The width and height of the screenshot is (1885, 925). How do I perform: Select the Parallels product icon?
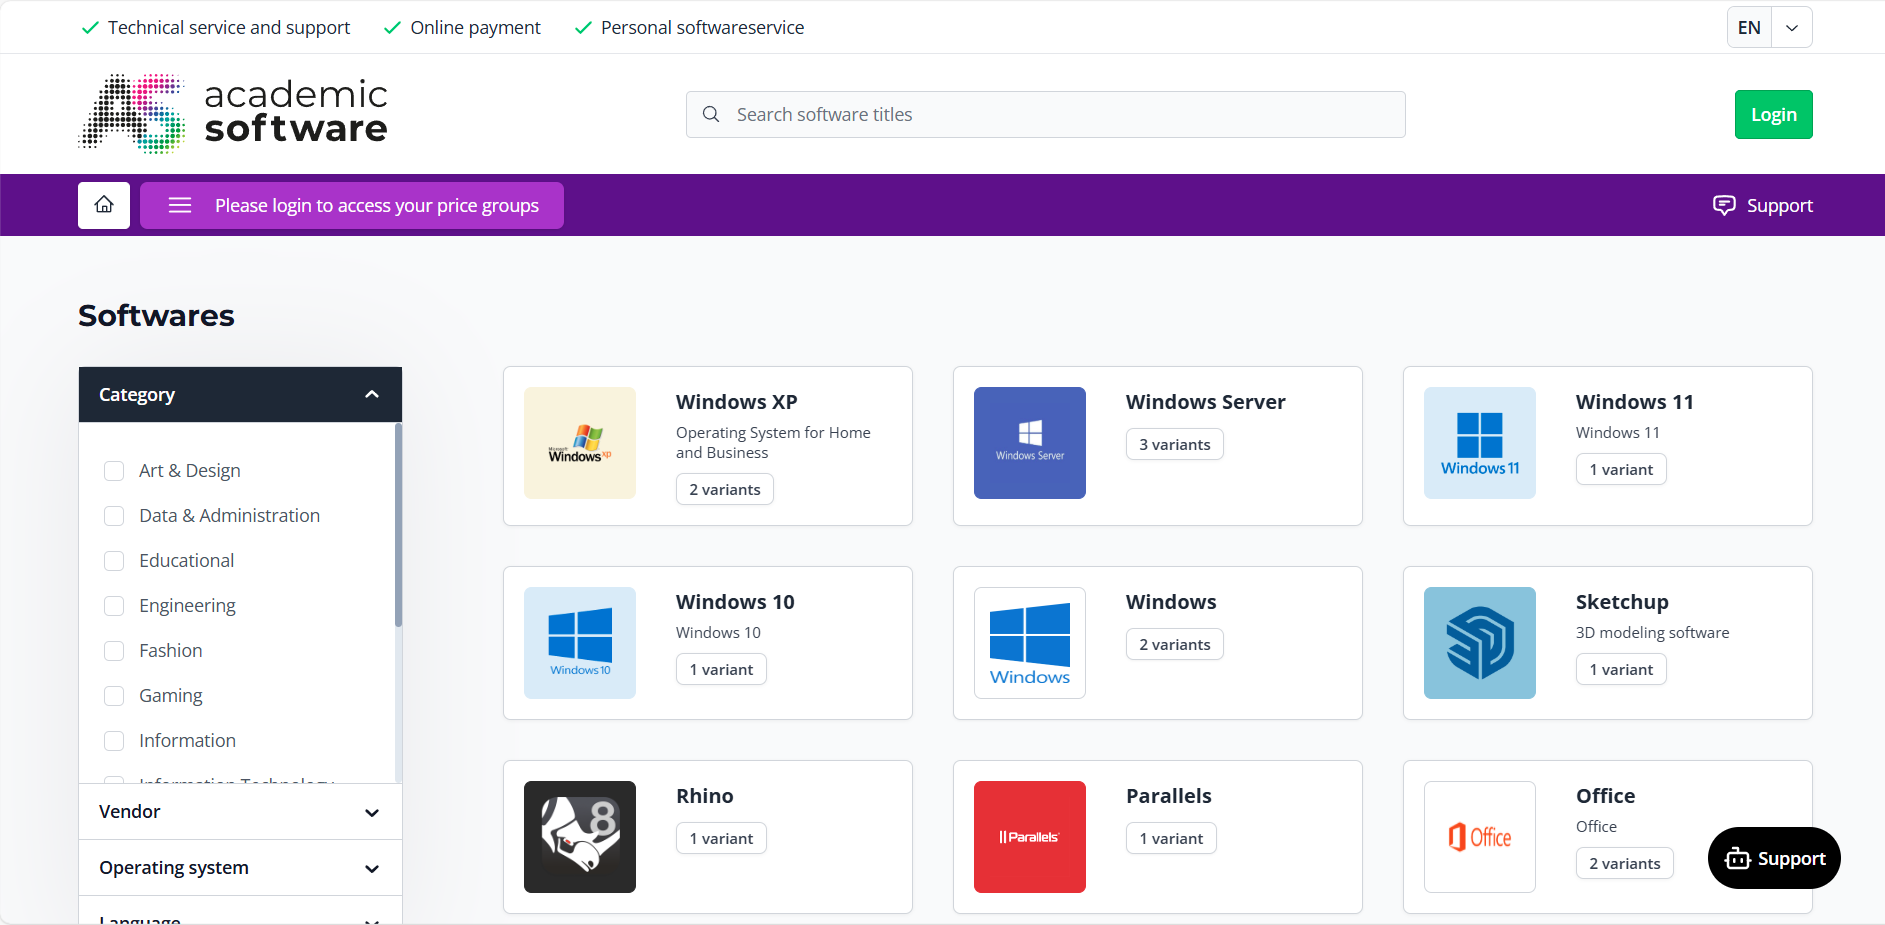tap(1029, 837)
